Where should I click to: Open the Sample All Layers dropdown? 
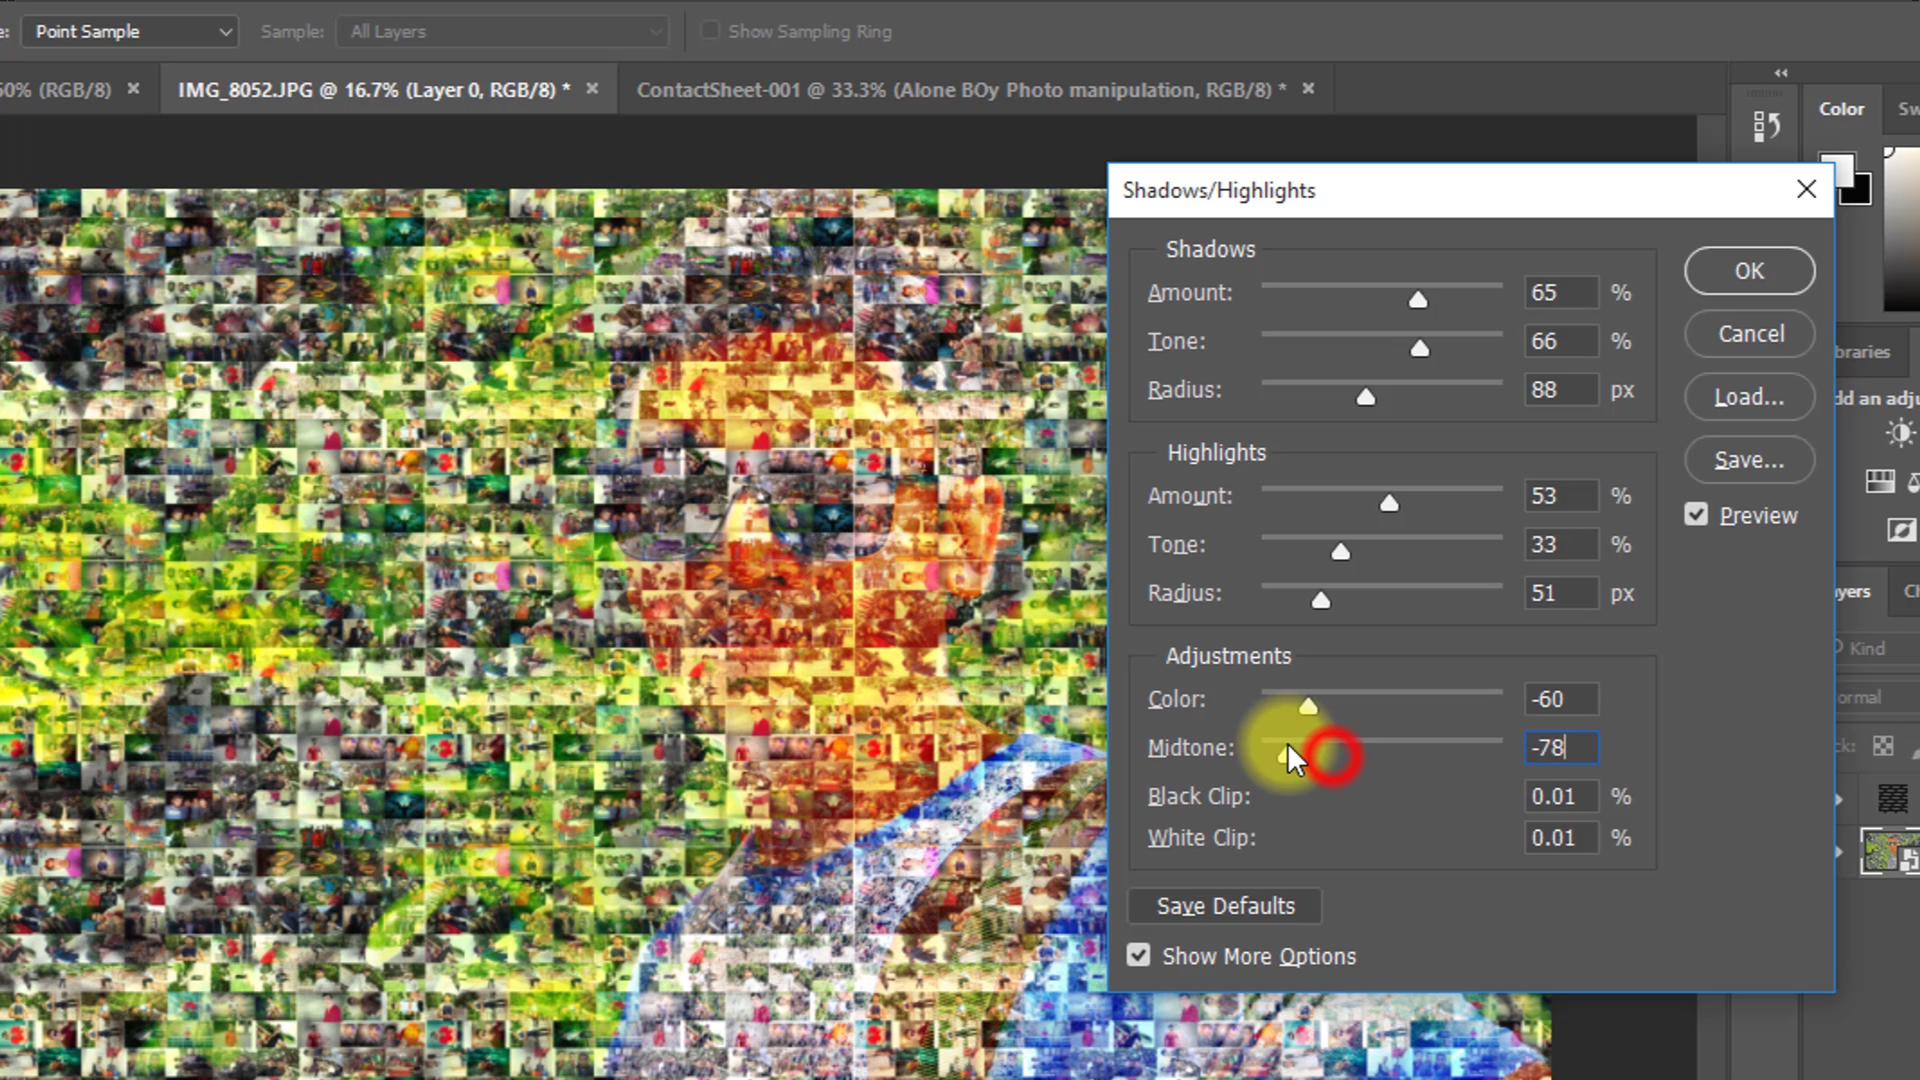502,31
